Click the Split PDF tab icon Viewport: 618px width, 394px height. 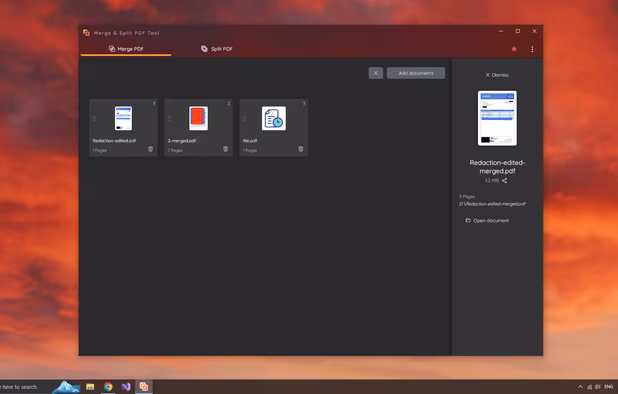click(204, 49)
